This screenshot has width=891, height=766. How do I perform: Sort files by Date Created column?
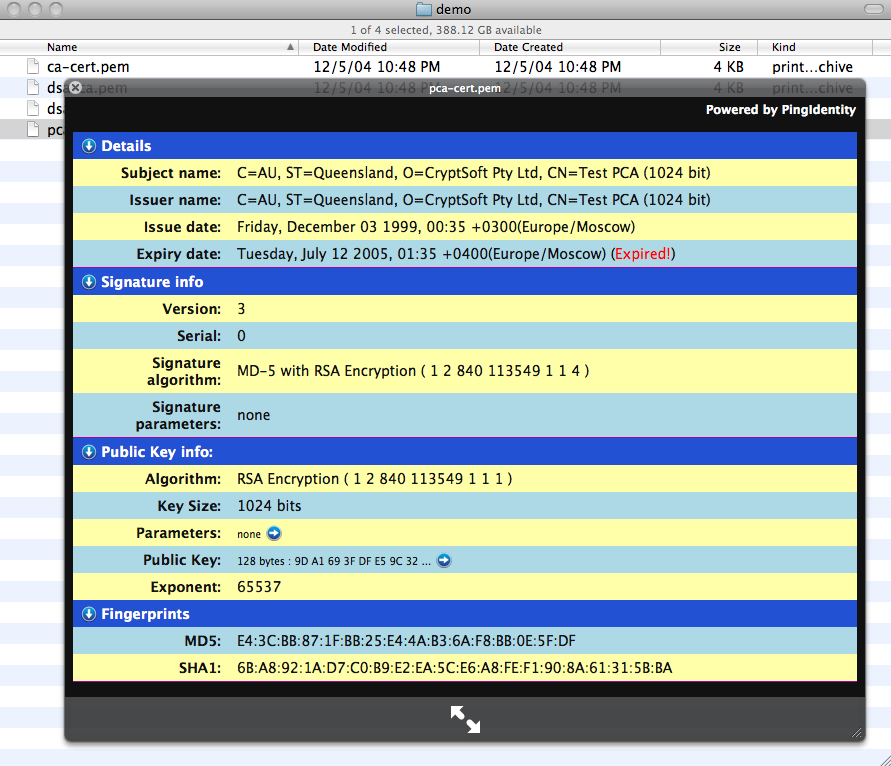(570, 47)
